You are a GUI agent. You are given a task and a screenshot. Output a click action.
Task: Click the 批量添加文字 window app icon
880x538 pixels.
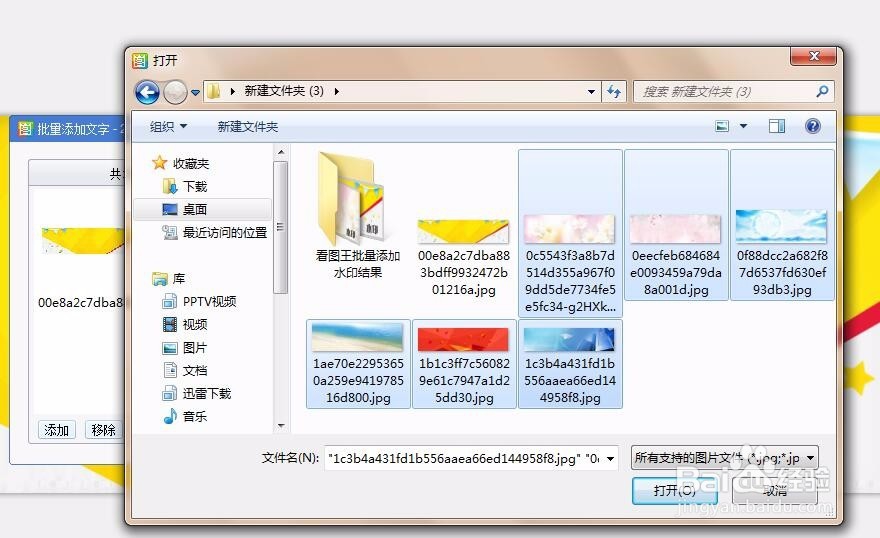point(25,128)
